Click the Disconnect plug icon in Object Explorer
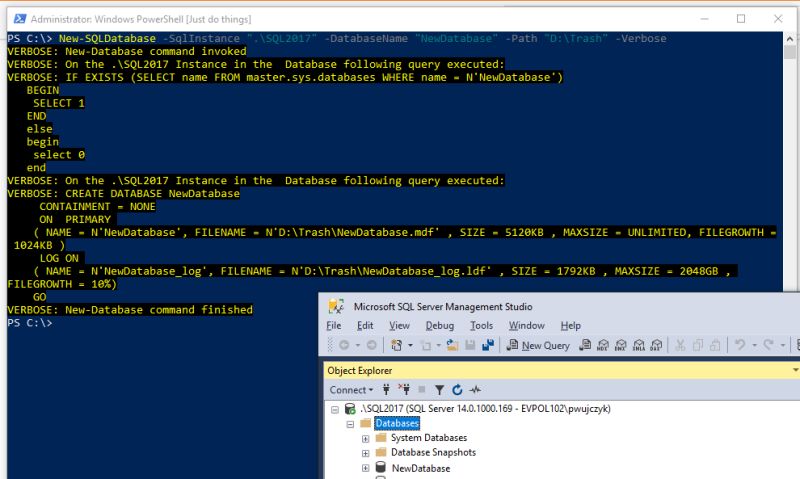 [404, 390]
